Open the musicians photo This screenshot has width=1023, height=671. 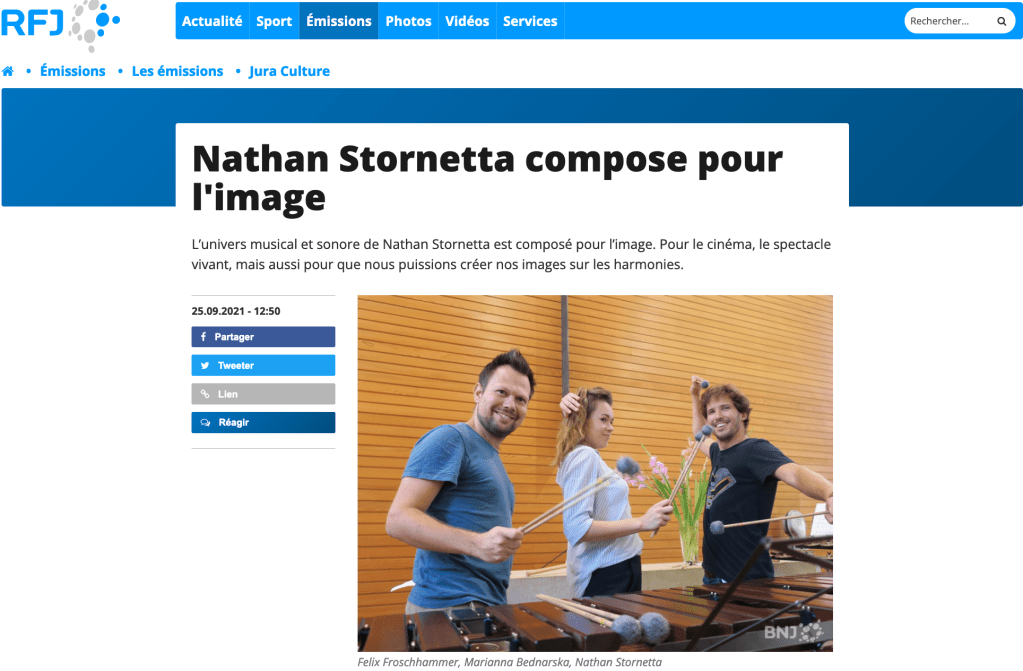(595, 473)
